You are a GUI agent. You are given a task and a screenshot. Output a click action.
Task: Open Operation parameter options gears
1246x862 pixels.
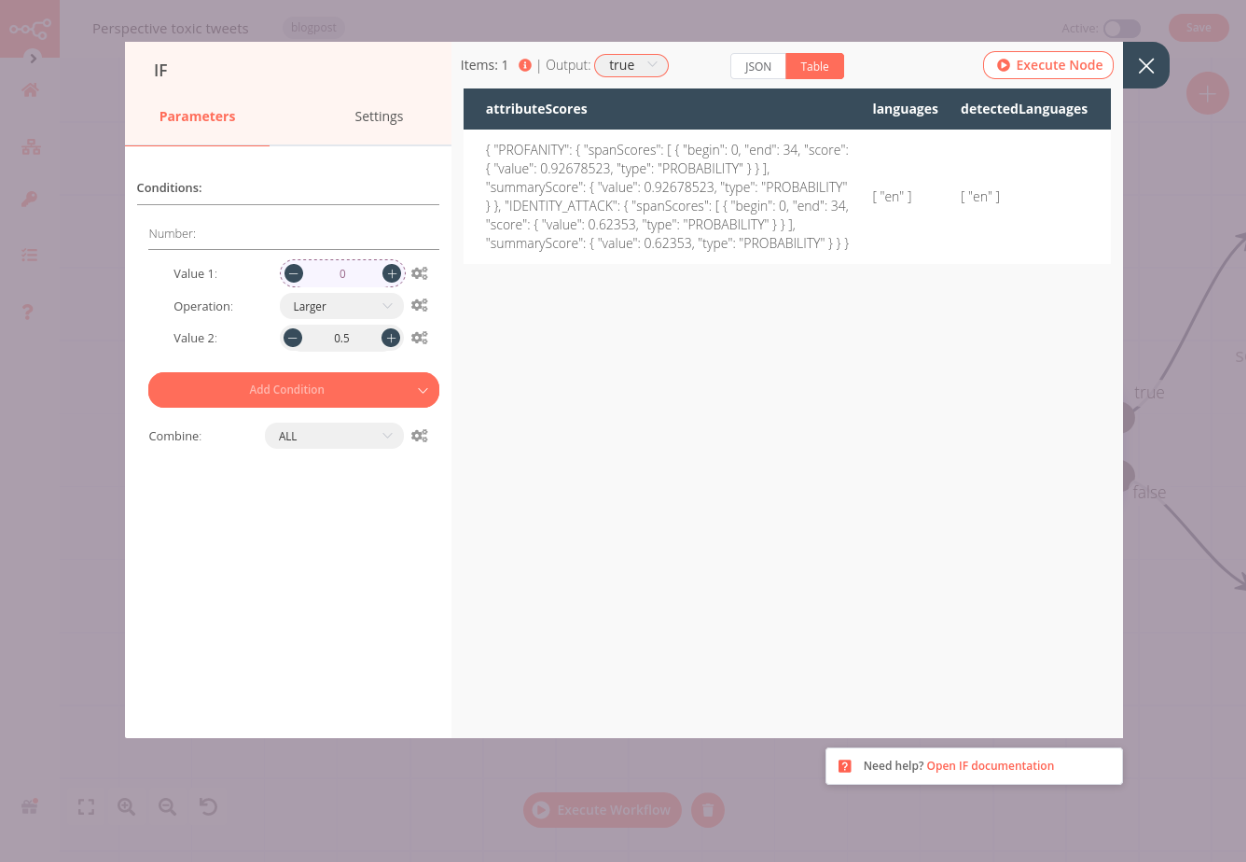tap(420, 306)
